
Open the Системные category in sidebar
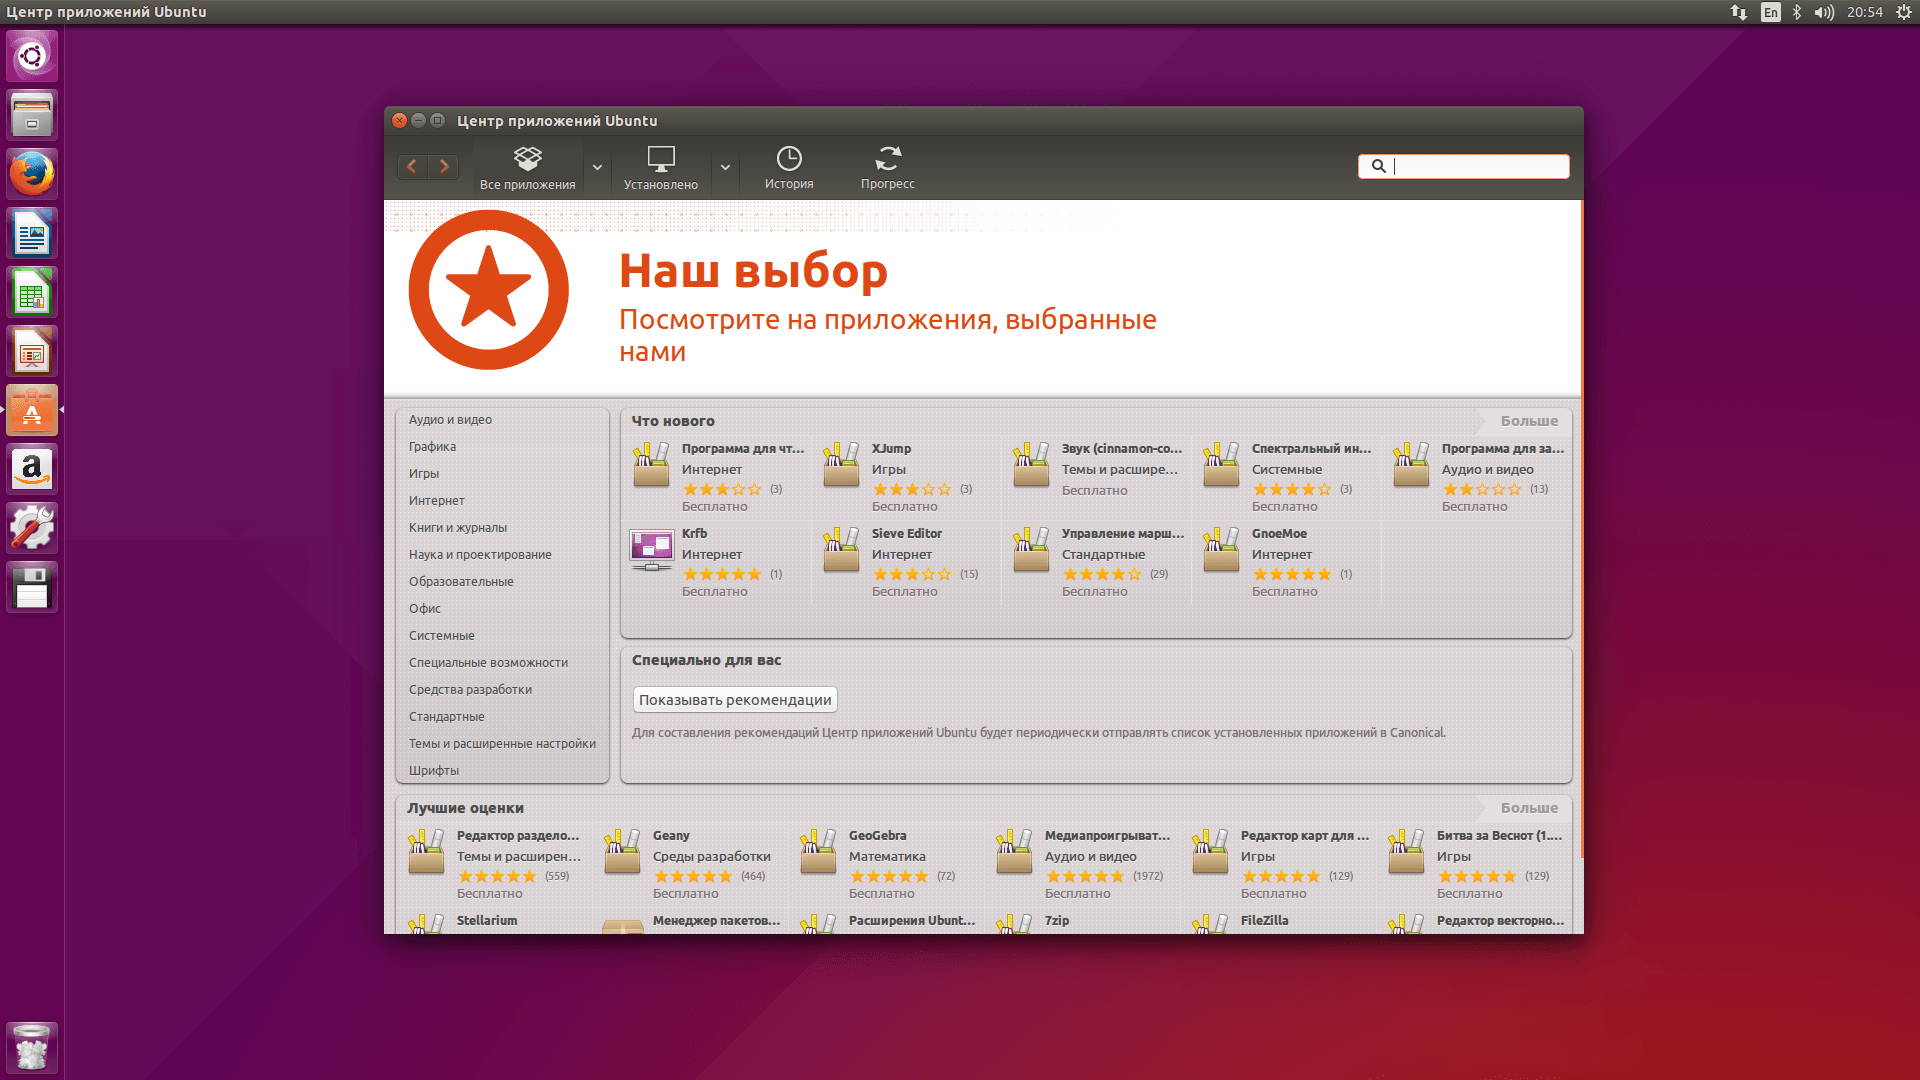click(442, 636)
